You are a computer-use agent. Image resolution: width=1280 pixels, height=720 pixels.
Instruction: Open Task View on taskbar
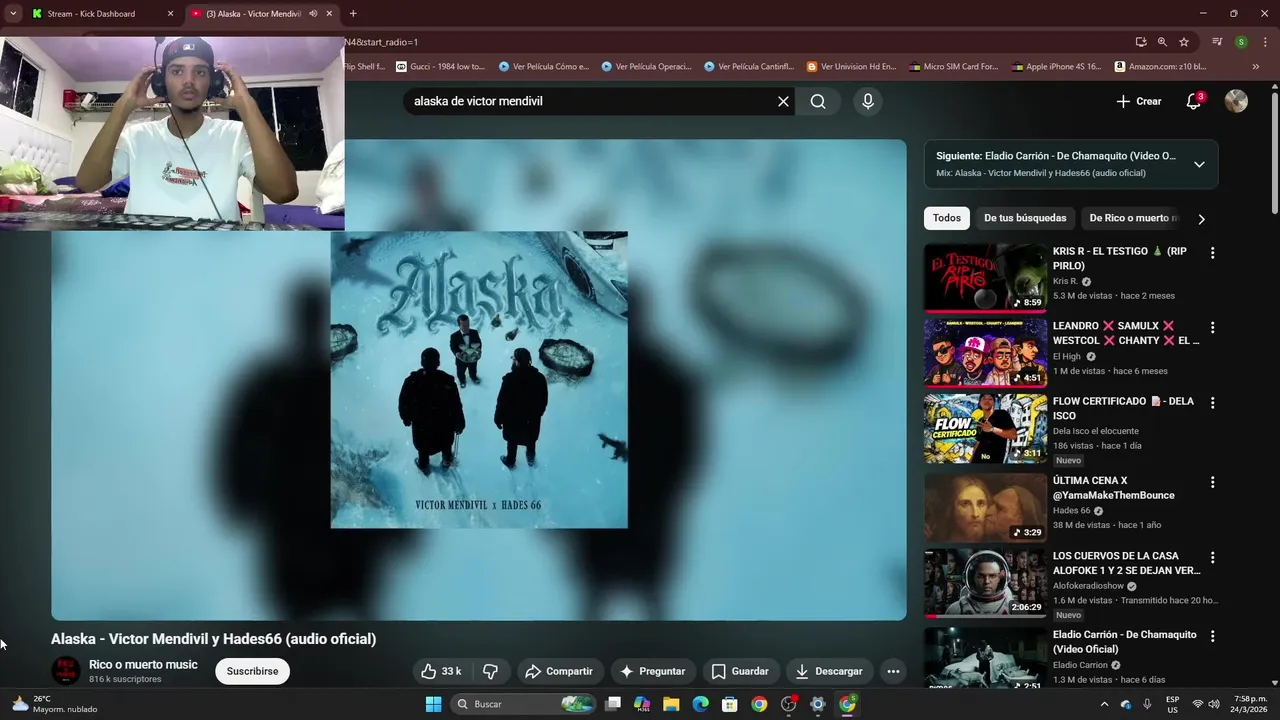click(613, 704)
